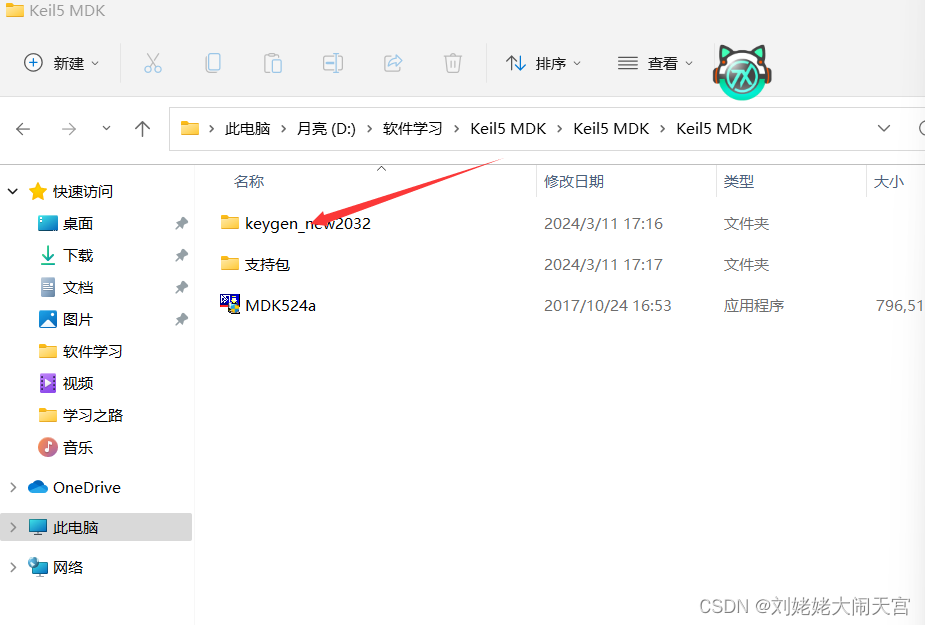The image size is (925, 625).
Task: Select 此电脑 in the address breadcrumb
Action: point(247,129)
